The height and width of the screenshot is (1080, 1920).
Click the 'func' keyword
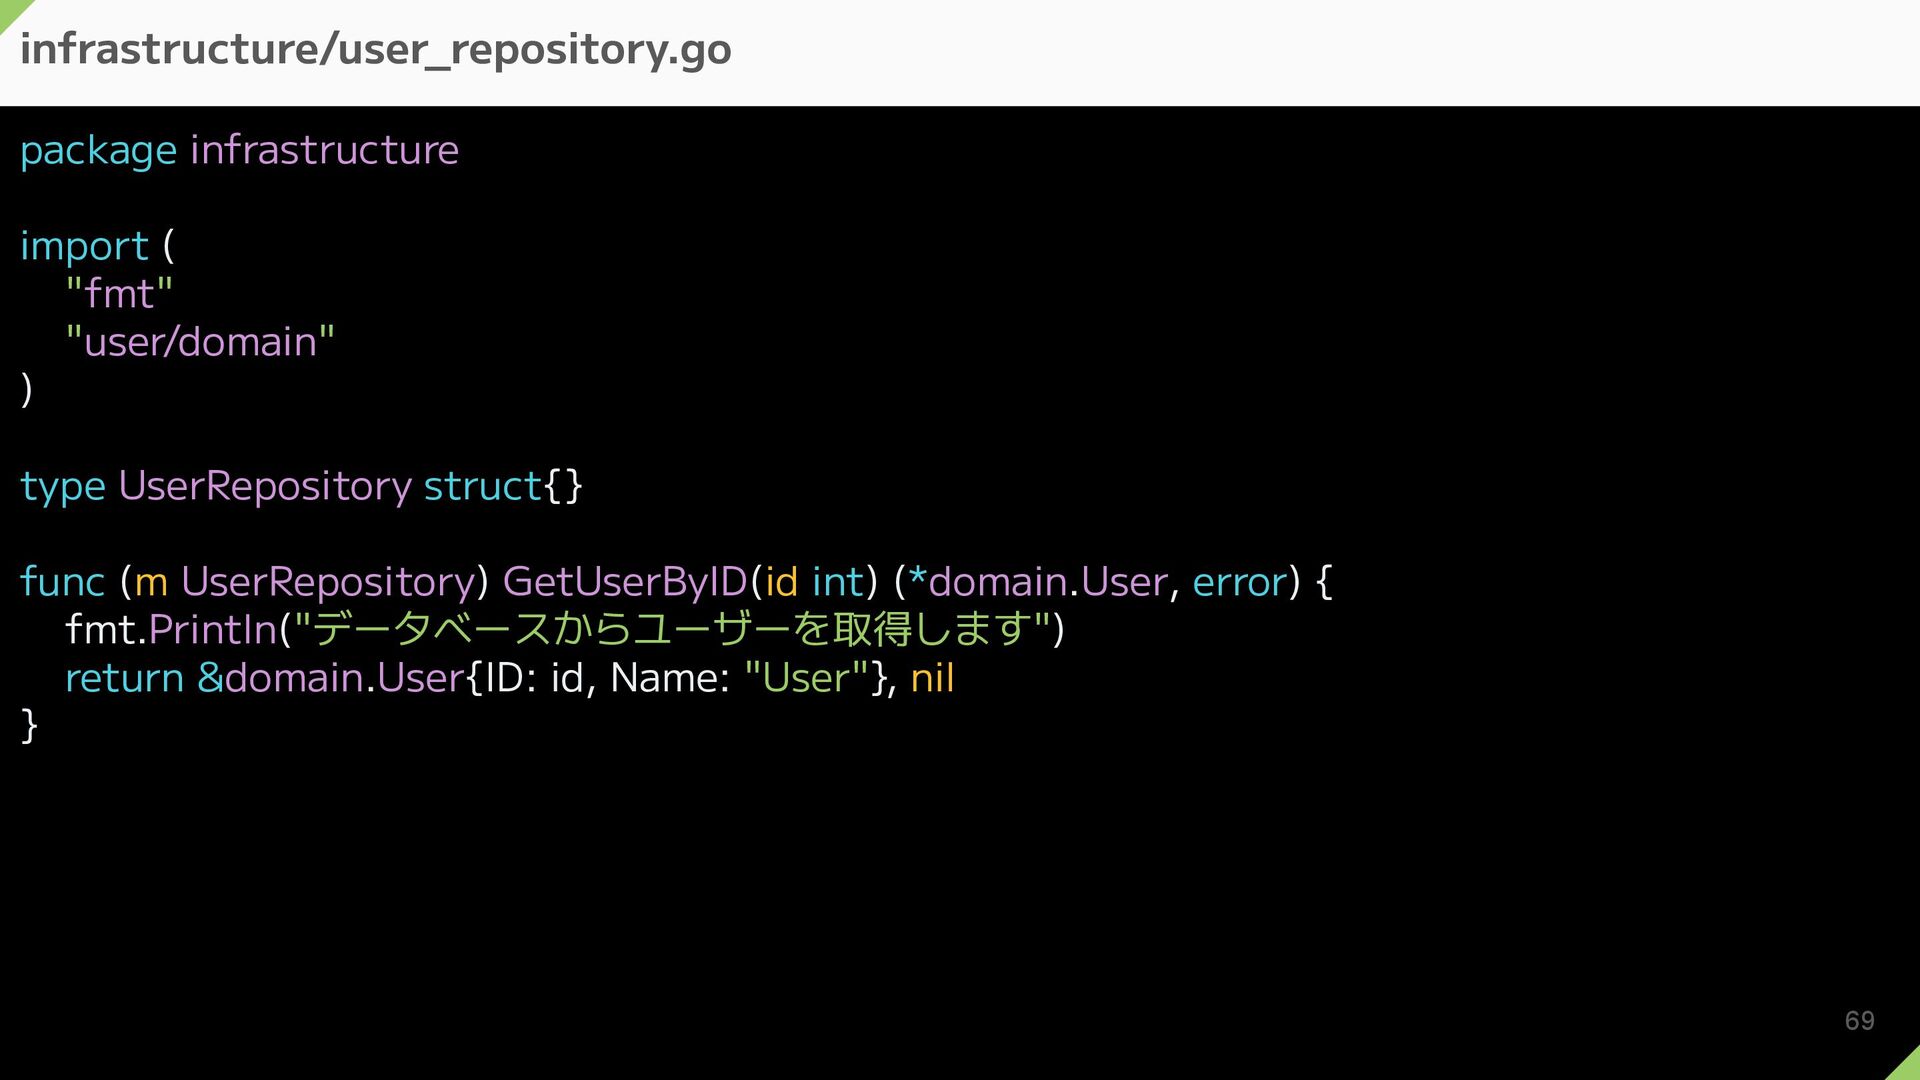pos(62,582)
